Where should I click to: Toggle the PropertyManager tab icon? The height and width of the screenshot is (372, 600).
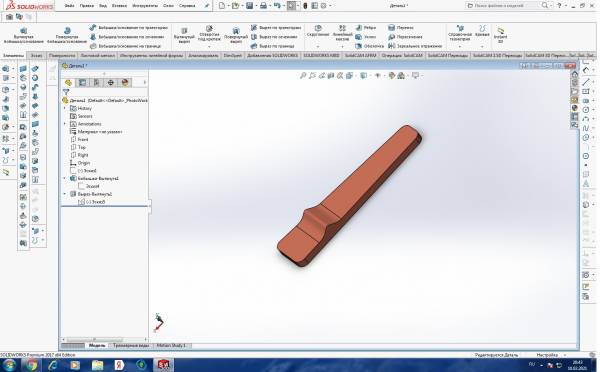pyautogui.click(x=82, y=82)
